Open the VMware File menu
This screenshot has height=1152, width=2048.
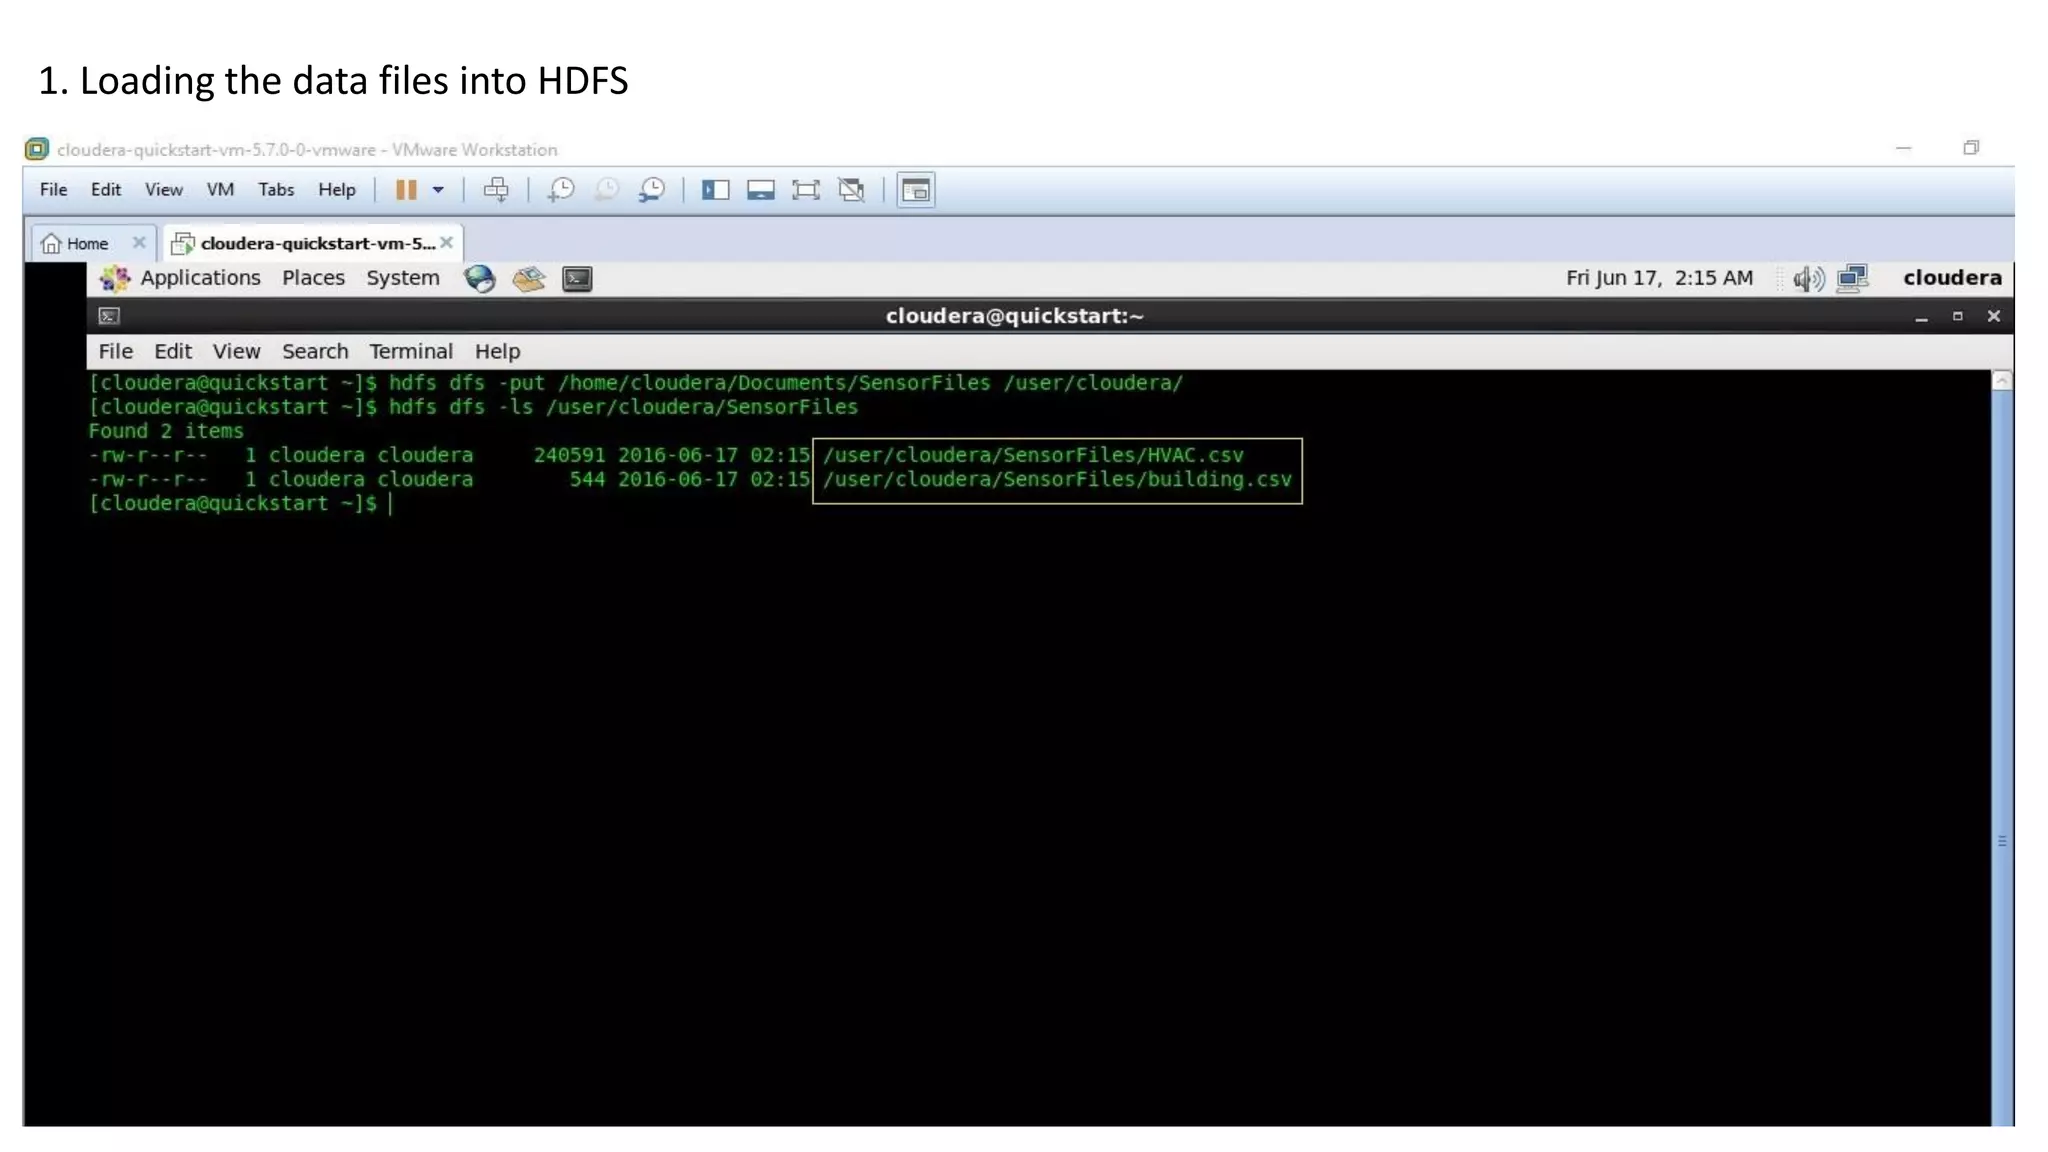(x=54, y=190)
